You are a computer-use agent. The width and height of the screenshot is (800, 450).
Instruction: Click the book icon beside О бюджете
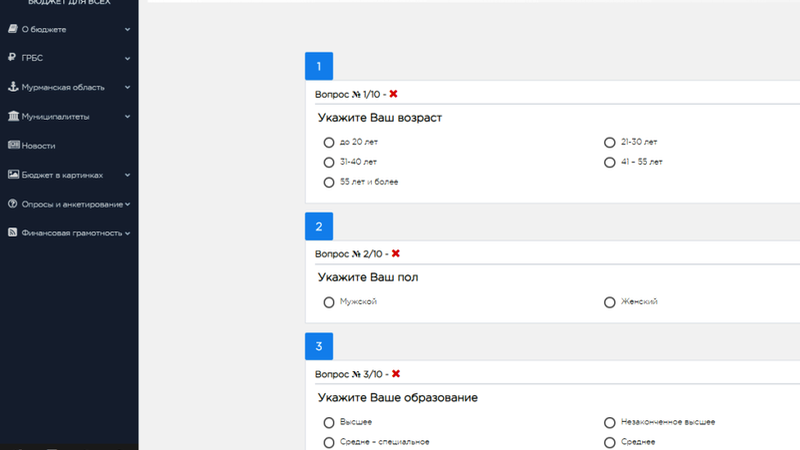(x=13, y=30)
